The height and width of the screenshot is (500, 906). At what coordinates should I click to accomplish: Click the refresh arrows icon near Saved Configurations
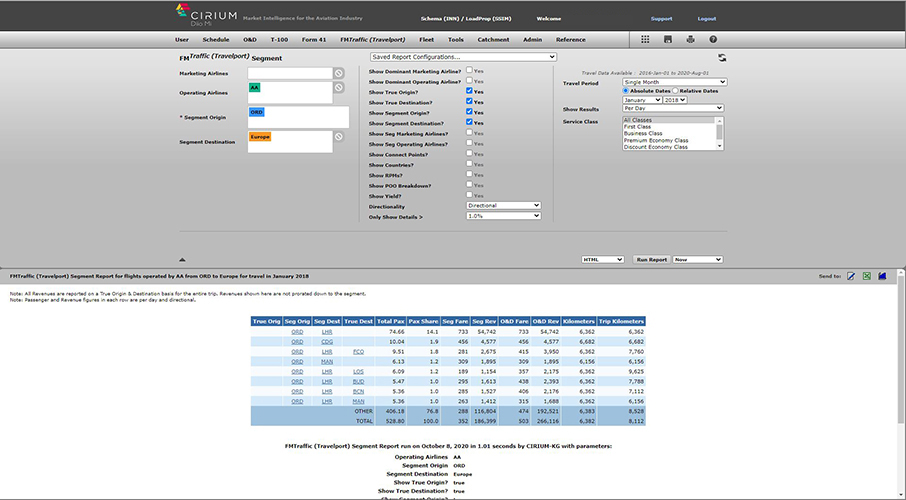point(722,58)
